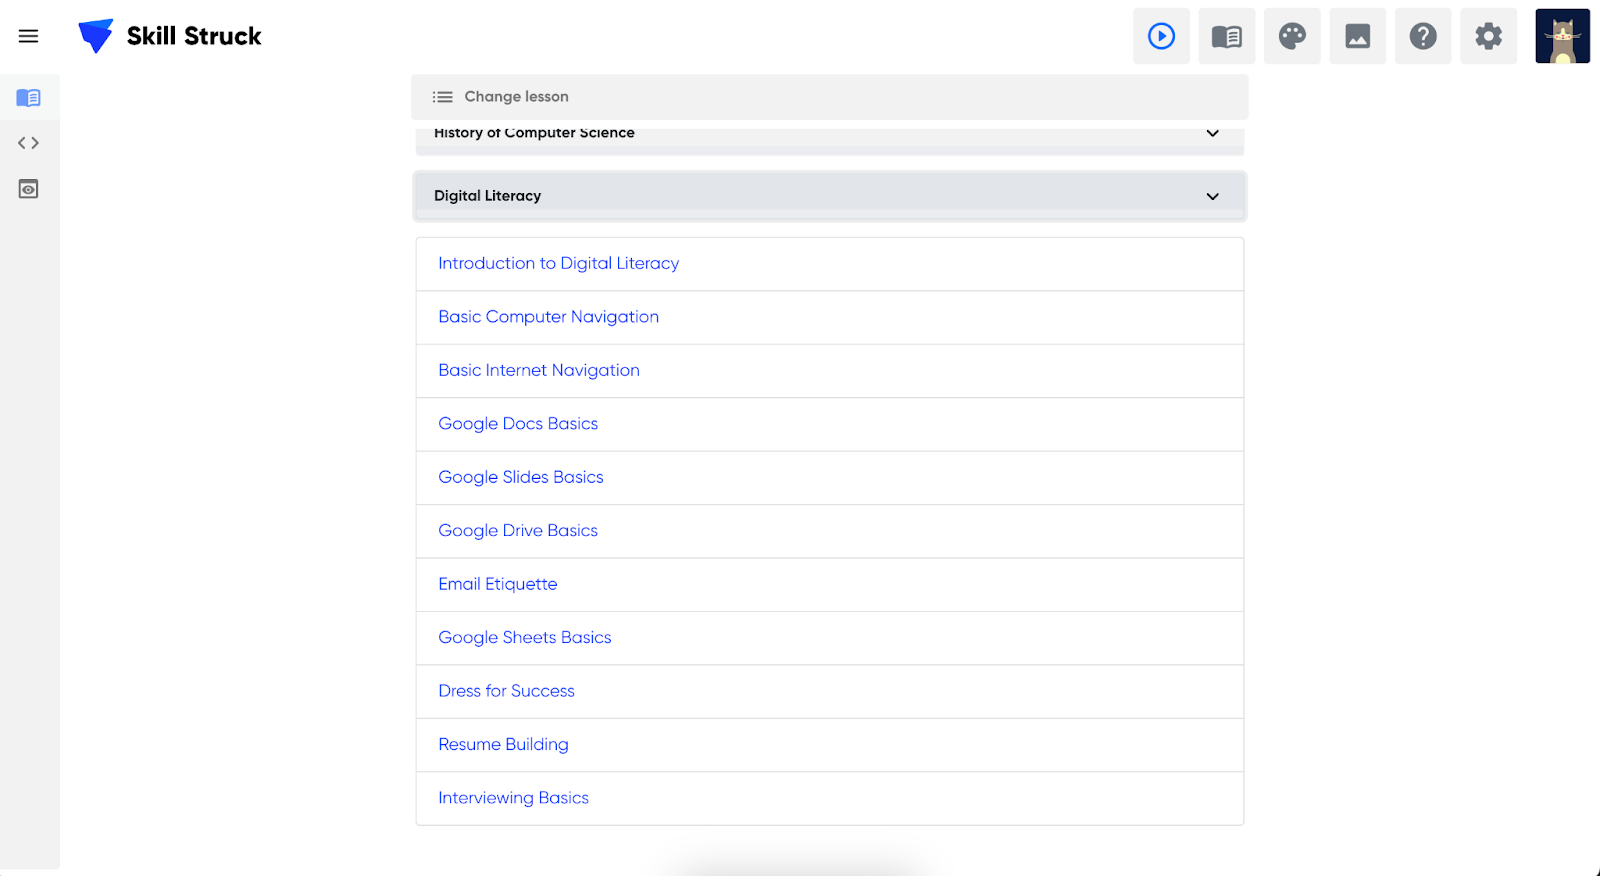Open the hamburger navigation menu
This screenshot has width=1600, height=876.
[x=28, y=36]
